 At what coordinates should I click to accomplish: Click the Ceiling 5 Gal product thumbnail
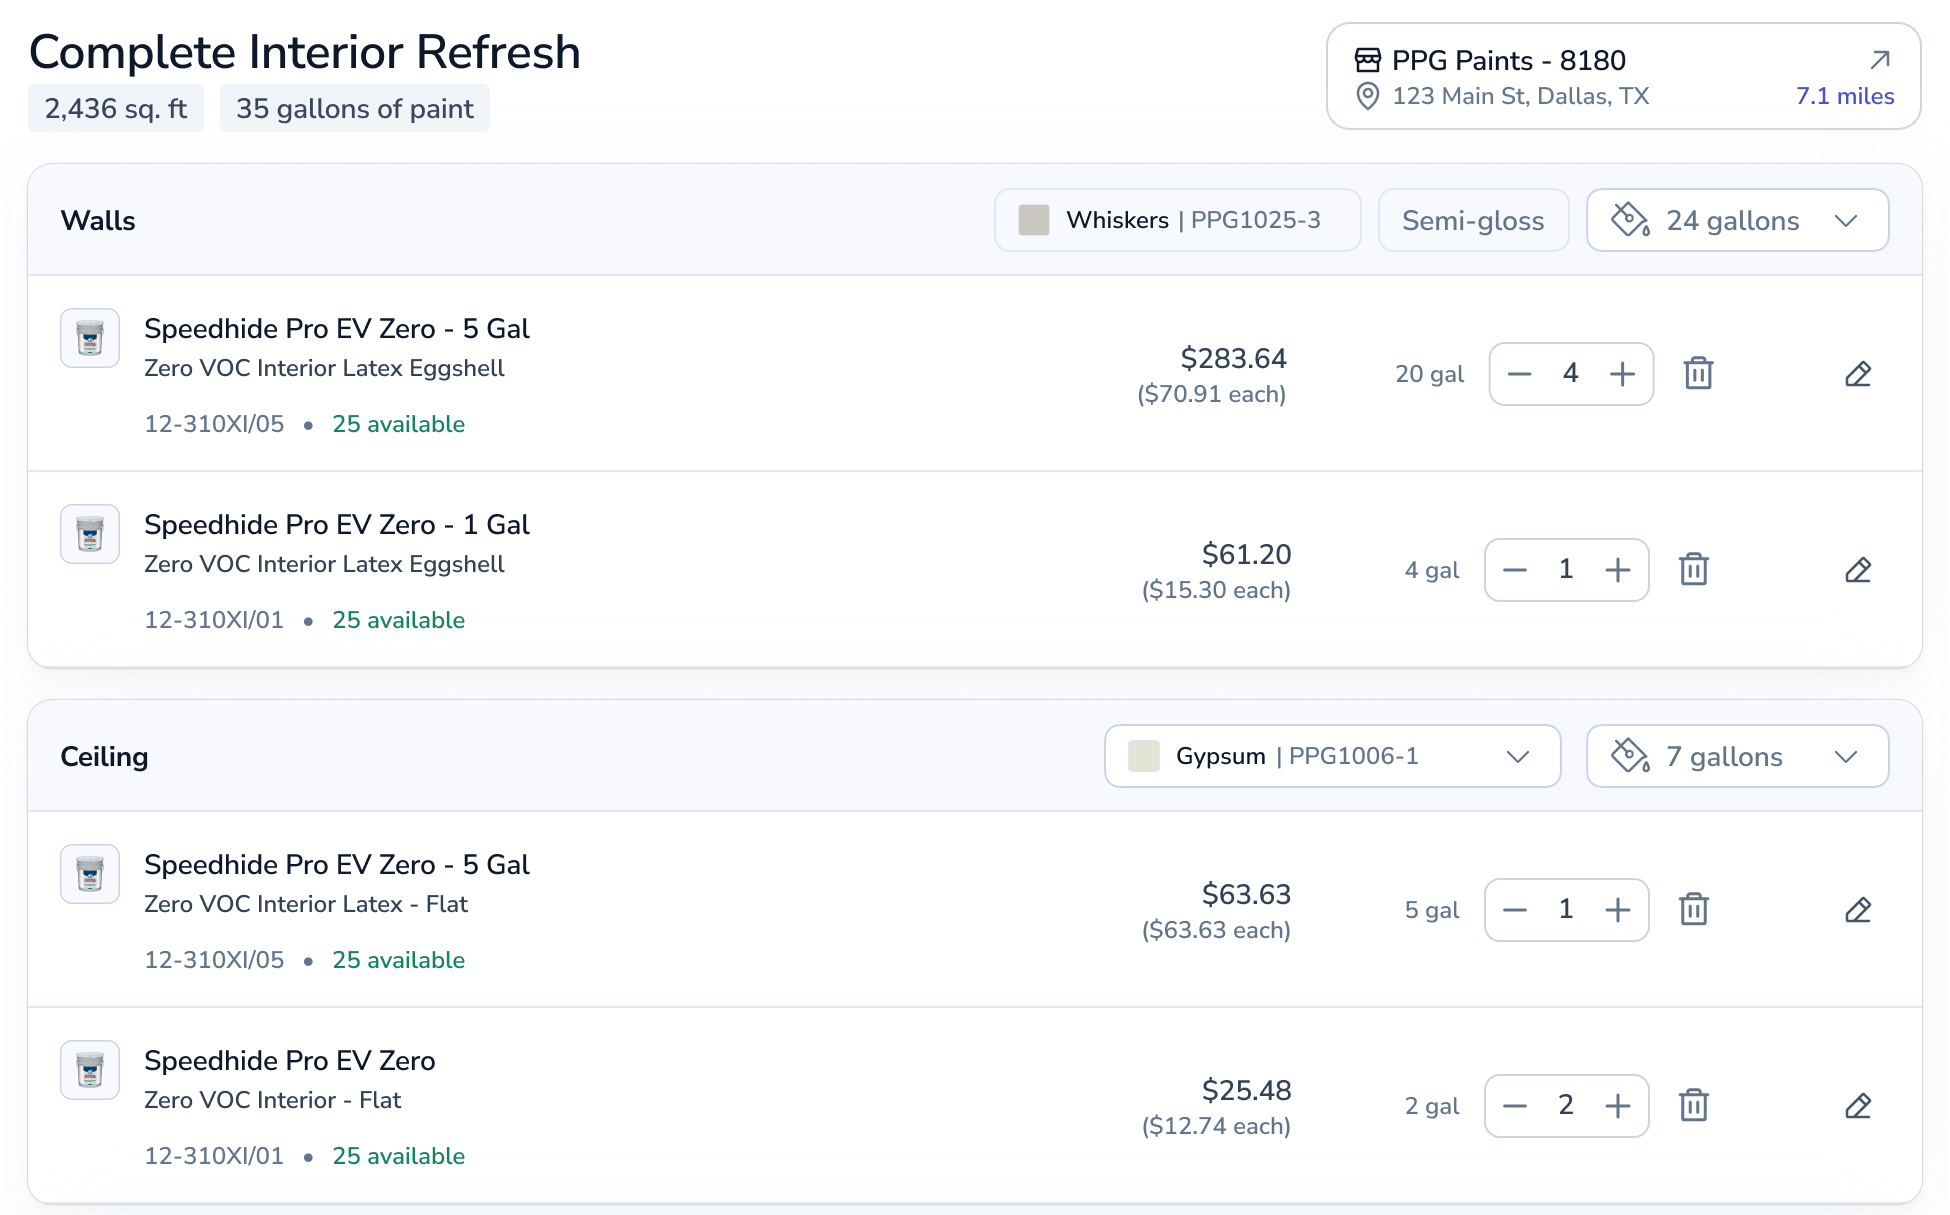(x=90, y=874)
